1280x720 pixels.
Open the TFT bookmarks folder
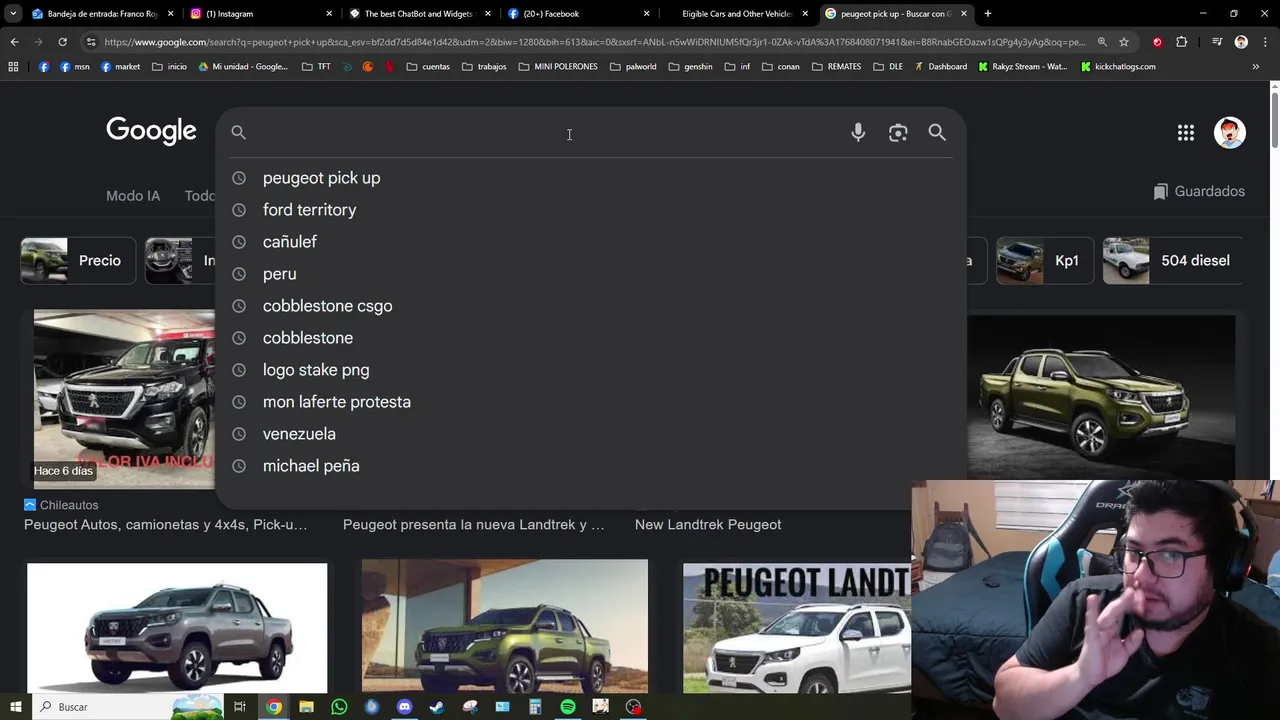click(x=316, y=67)
